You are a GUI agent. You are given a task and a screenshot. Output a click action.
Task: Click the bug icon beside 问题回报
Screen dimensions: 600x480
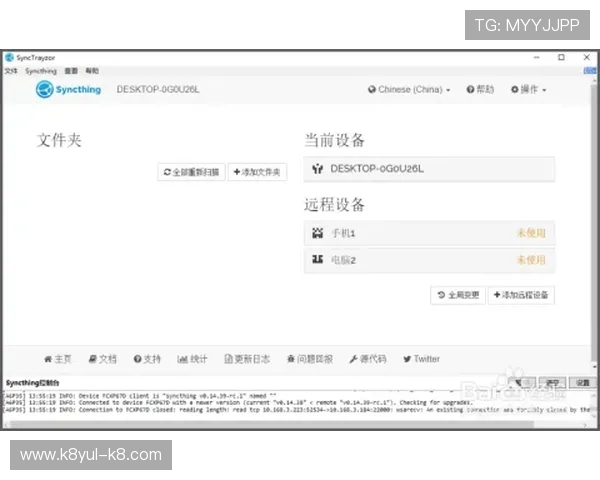click(x=291, y=359)
